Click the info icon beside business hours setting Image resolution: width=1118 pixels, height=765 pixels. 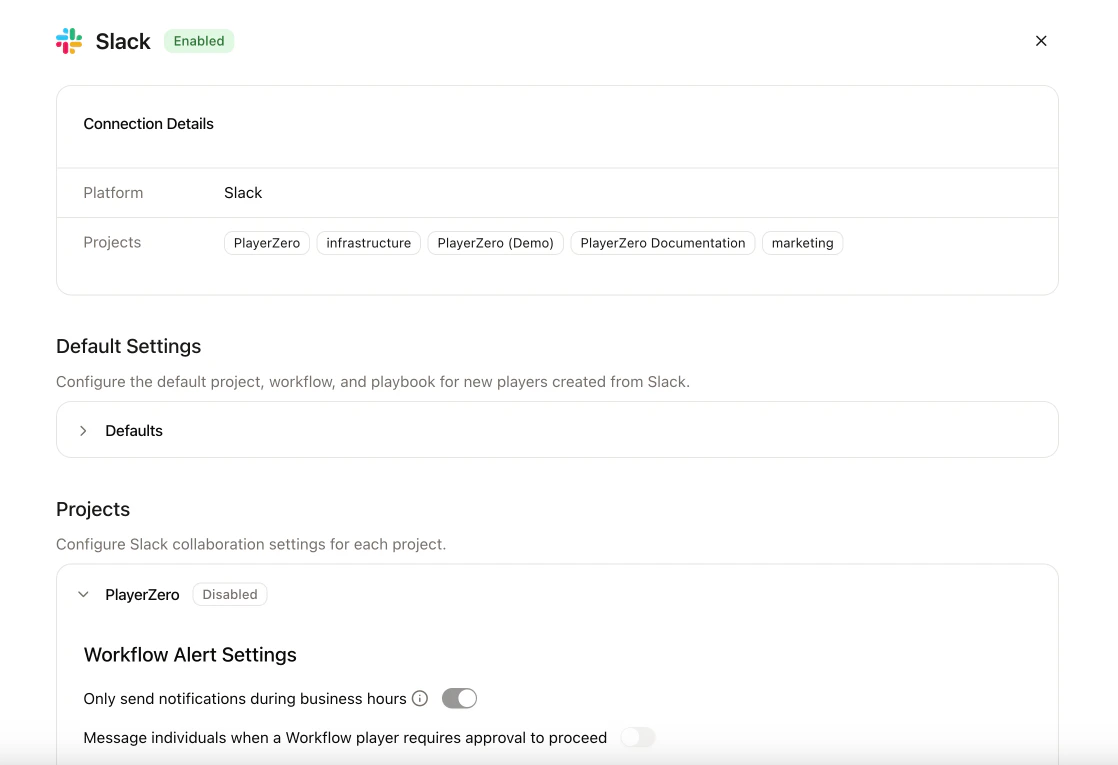point(420,698)
